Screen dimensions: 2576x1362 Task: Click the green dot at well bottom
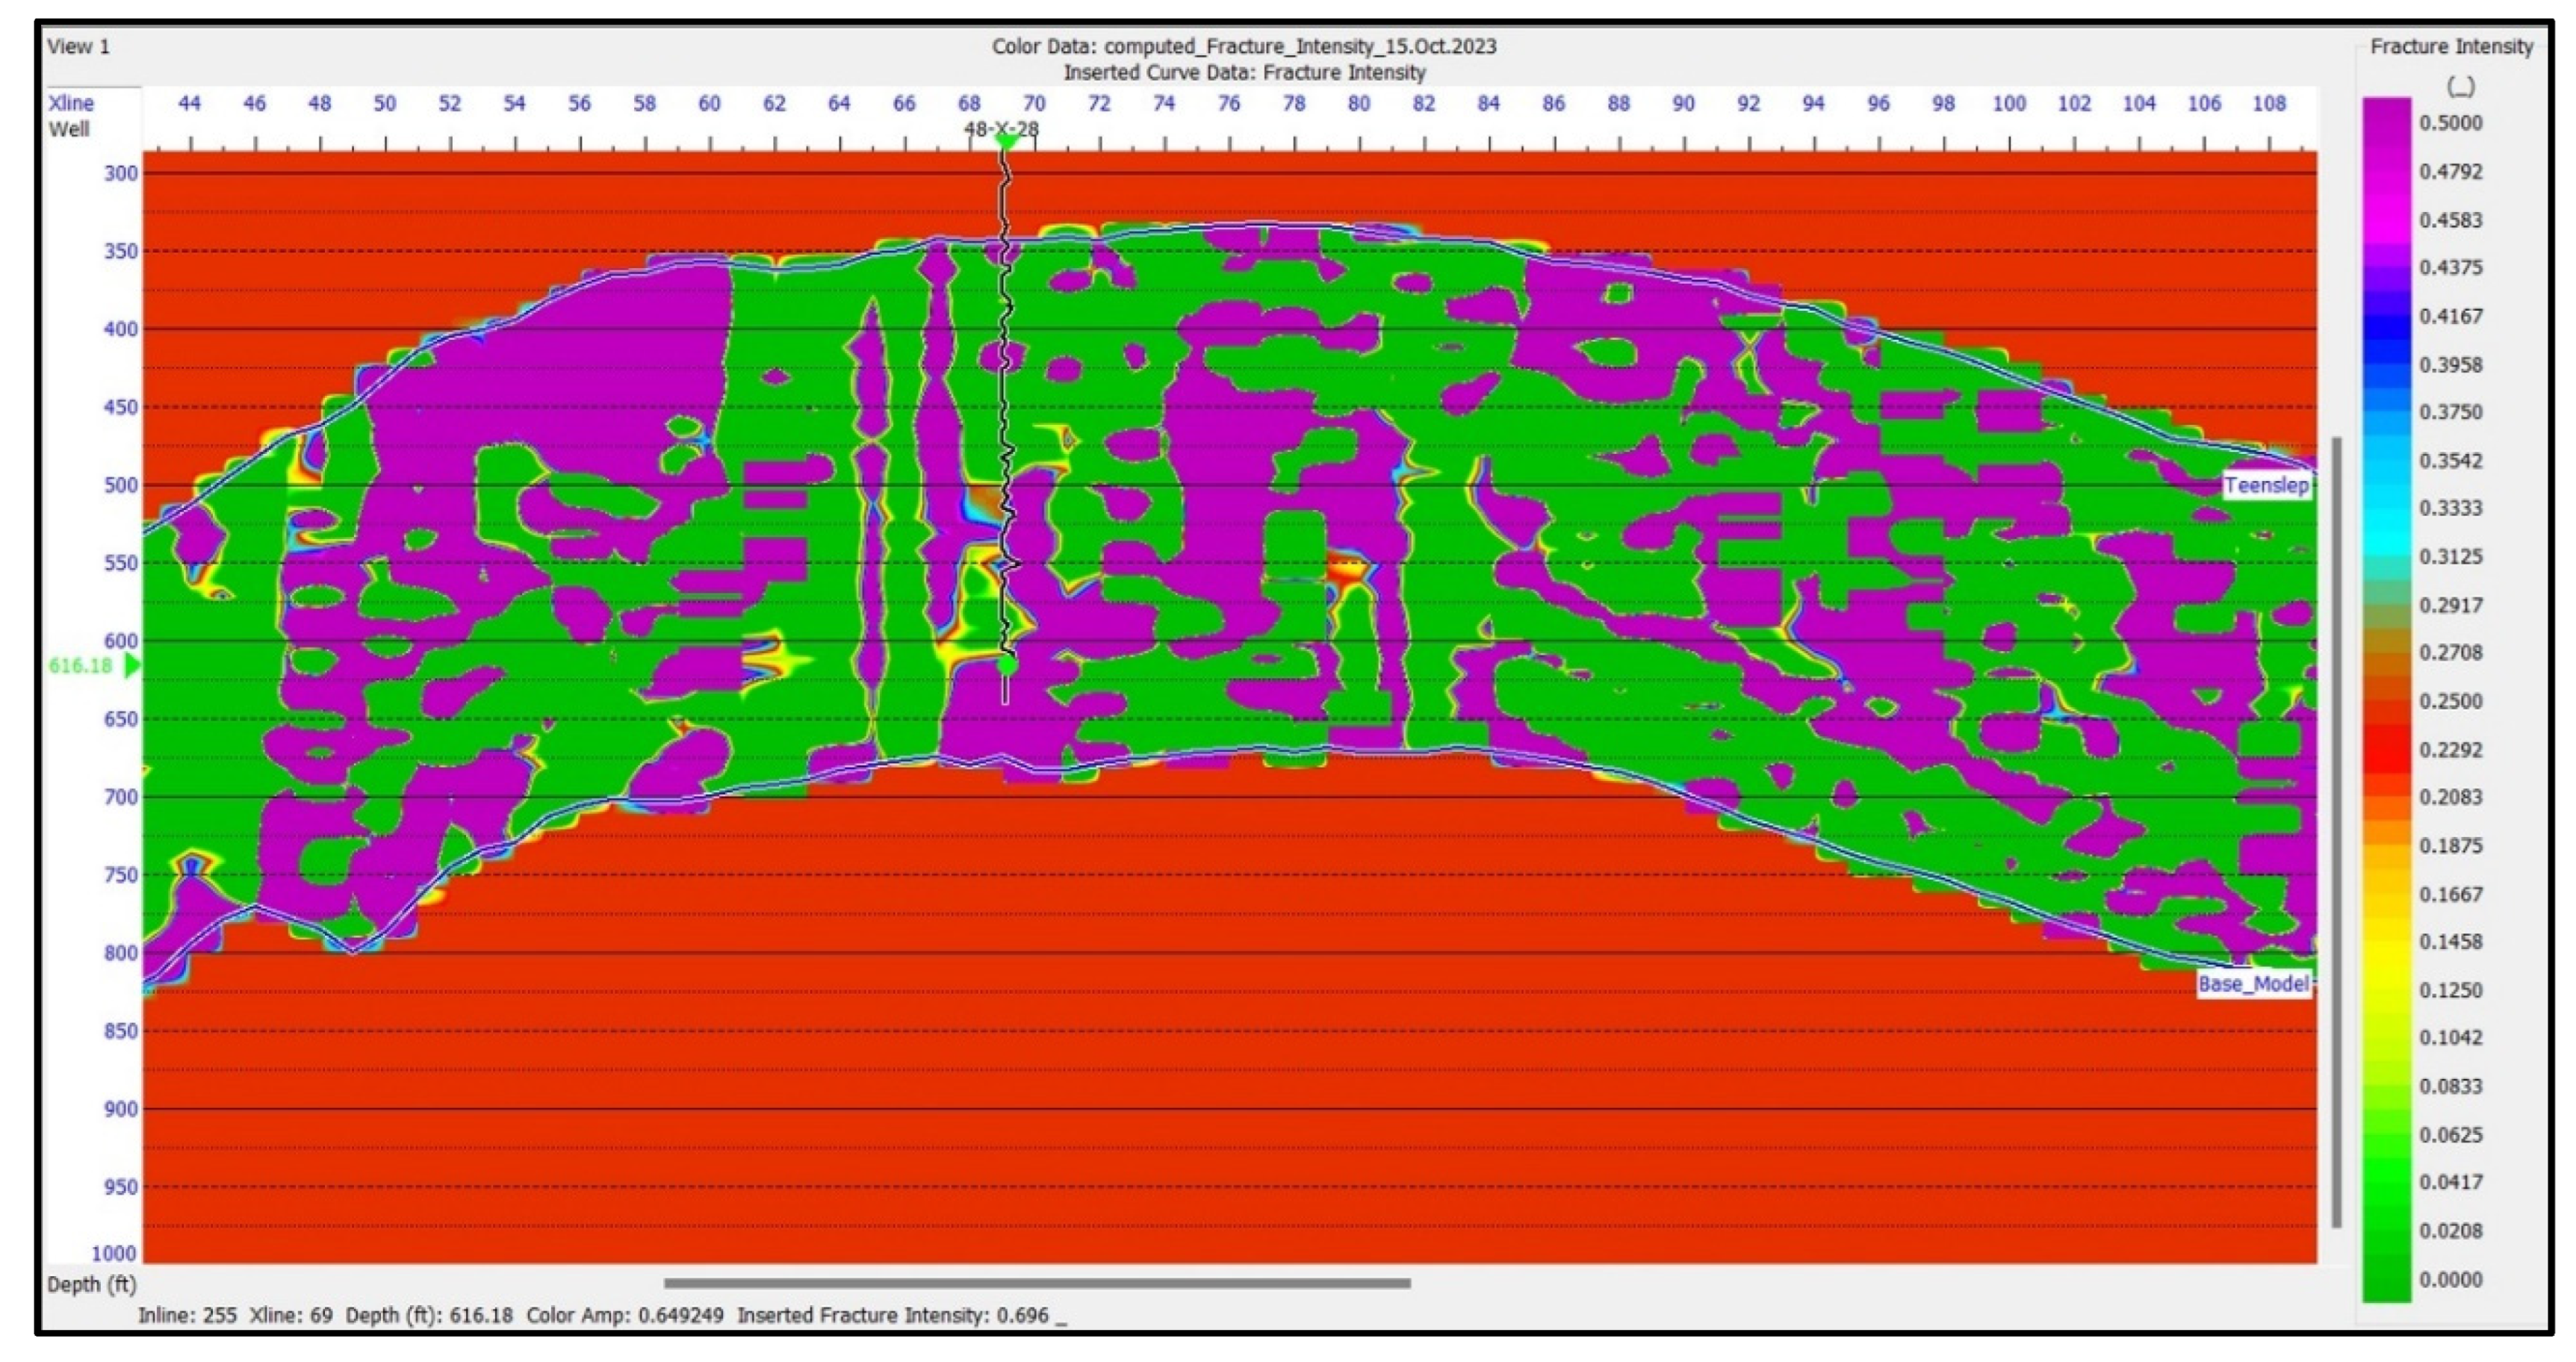point(1008,664)
